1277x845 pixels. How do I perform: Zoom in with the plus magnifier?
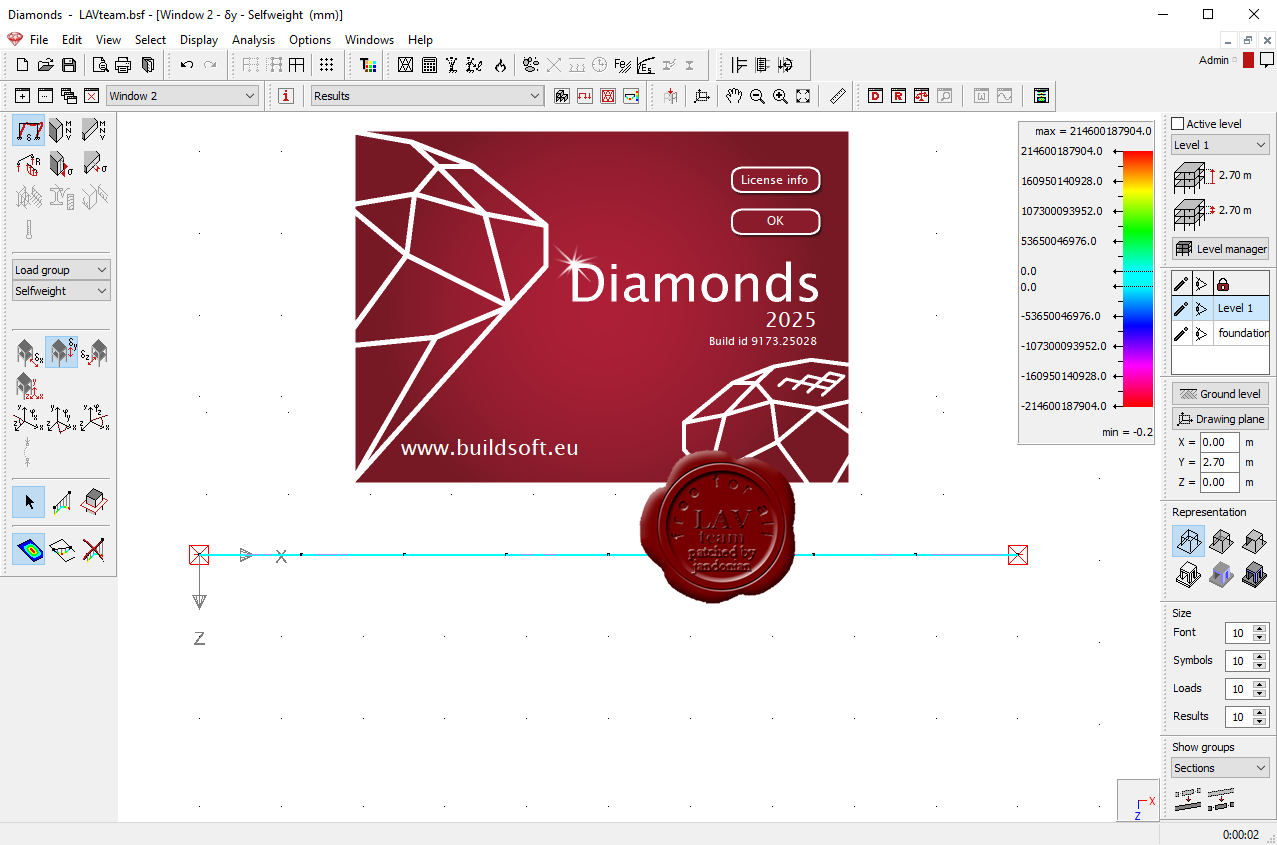point(780,96)
